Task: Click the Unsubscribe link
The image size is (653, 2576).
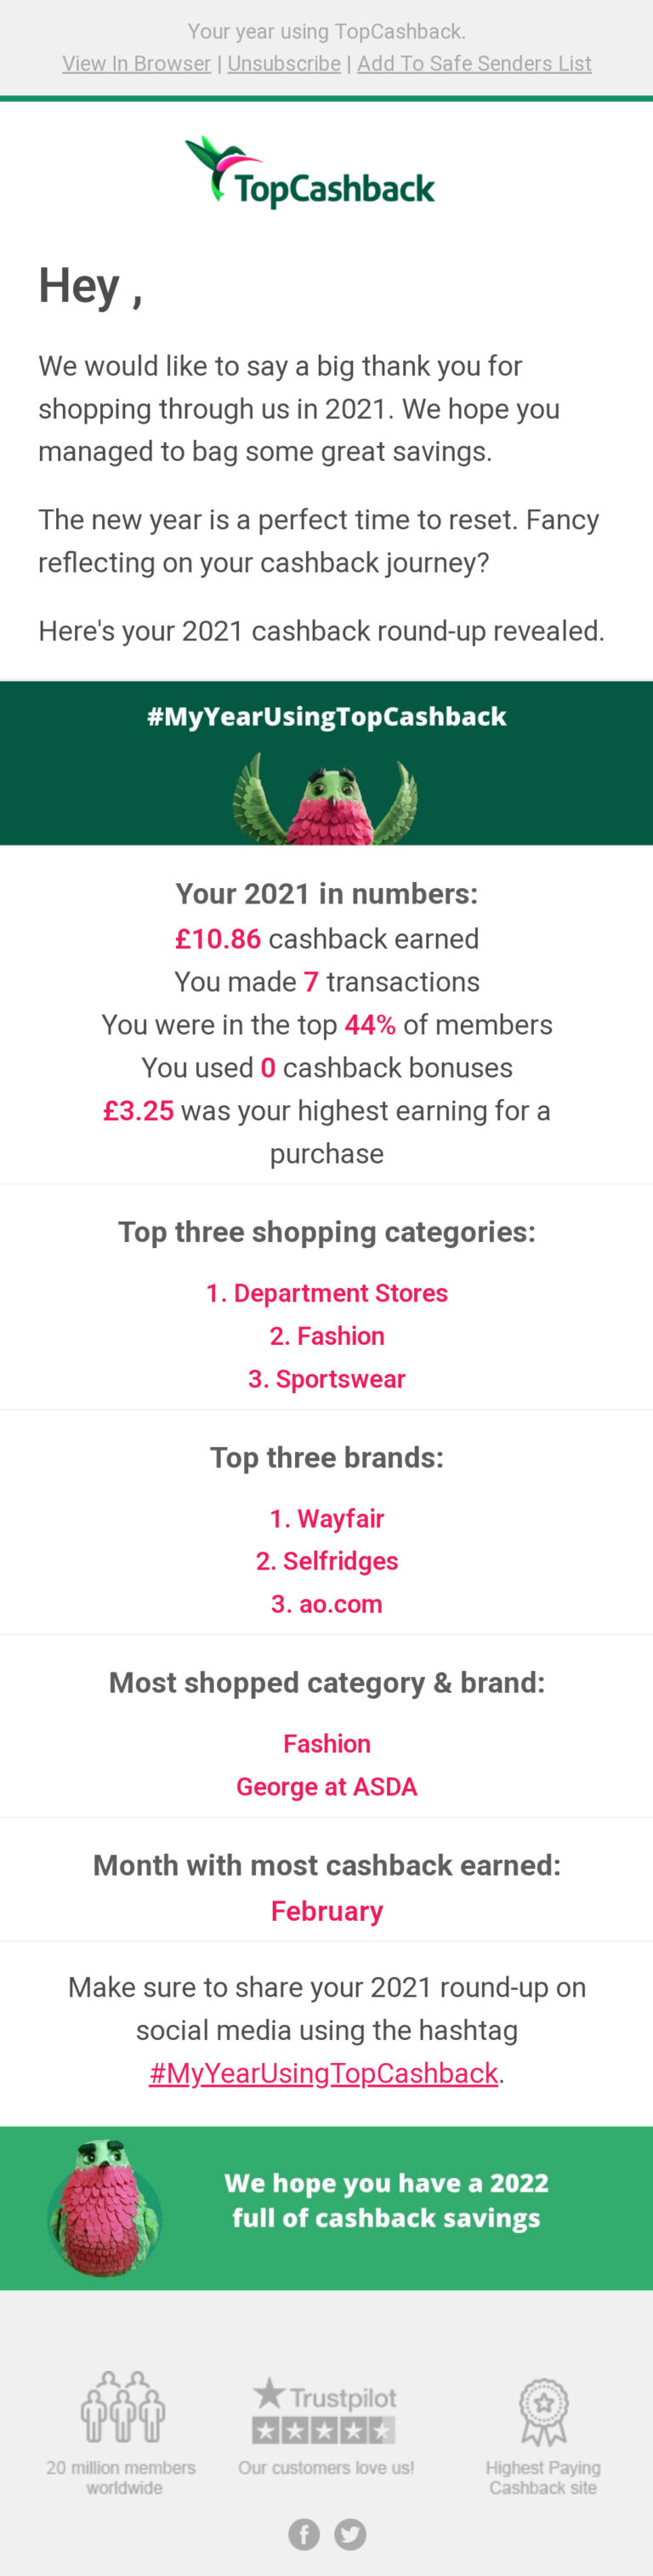Action: click(284, 64)
